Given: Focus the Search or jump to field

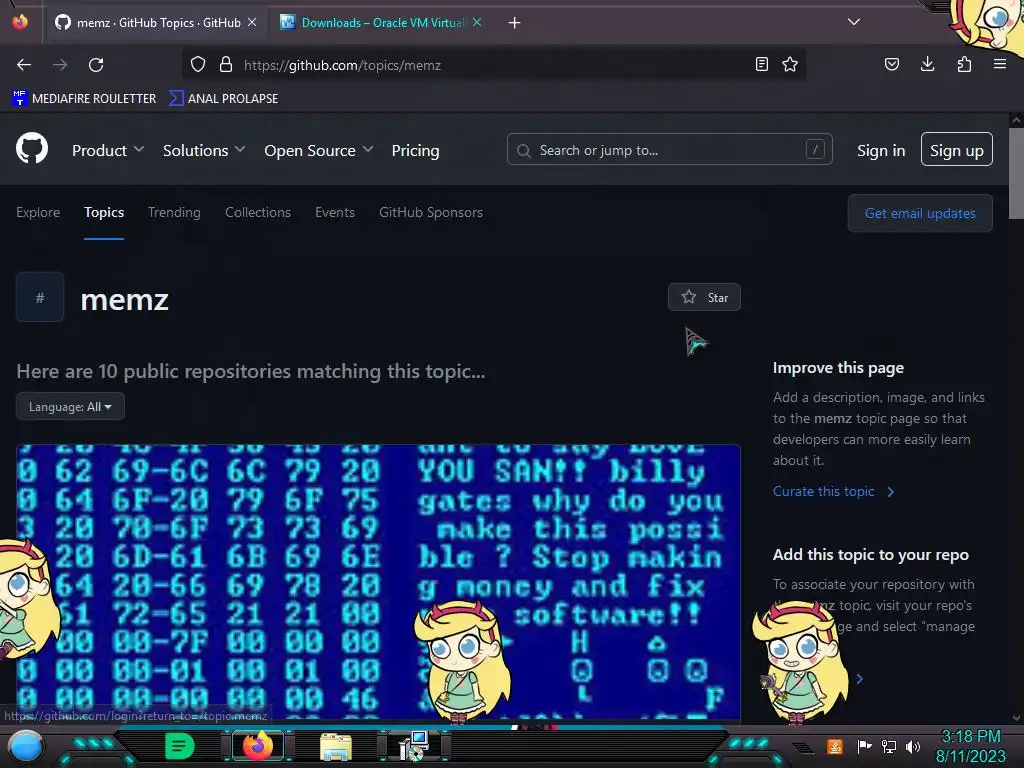Looking at the screenshot, I should tap(669, 150).
